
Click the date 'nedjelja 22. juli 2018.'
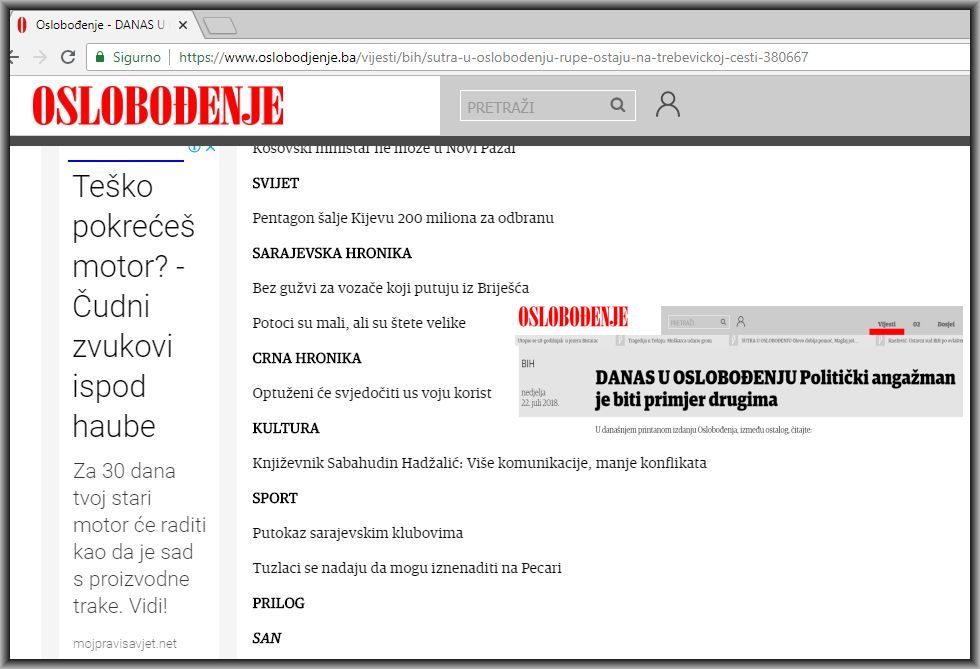539,398
